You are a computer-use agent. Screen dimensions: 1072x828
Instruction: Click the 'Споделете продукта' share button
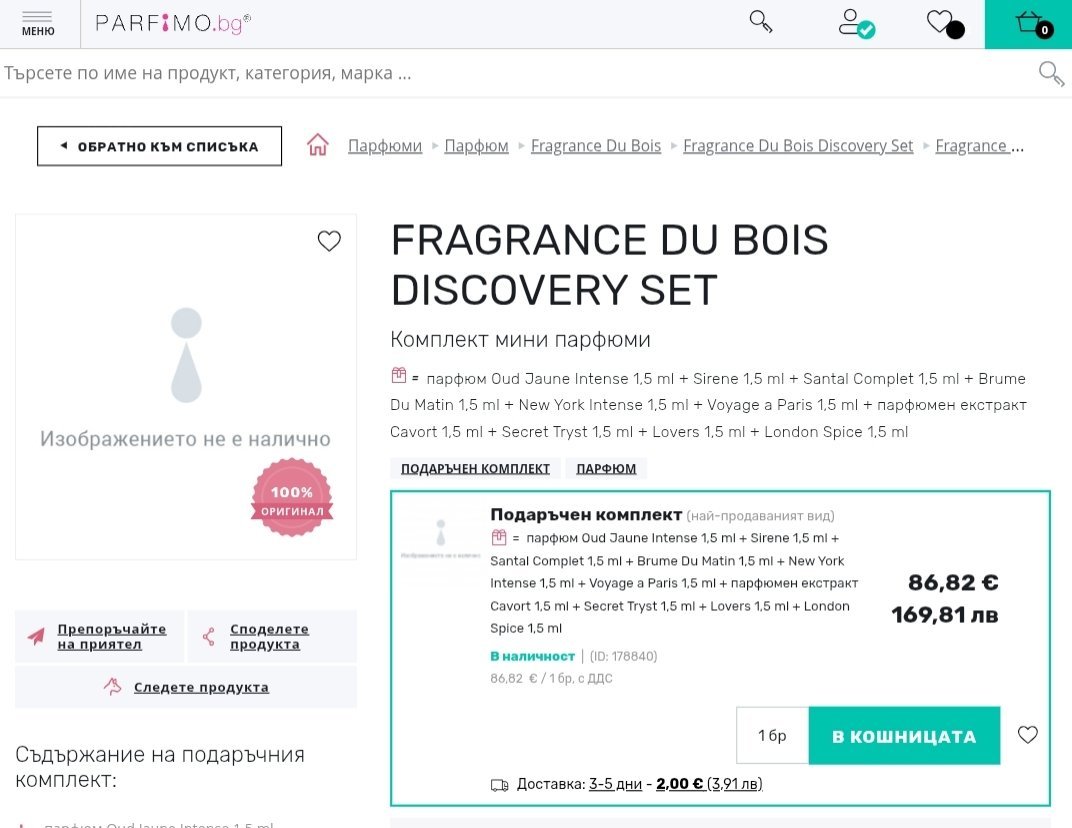(x=271, y=637)
